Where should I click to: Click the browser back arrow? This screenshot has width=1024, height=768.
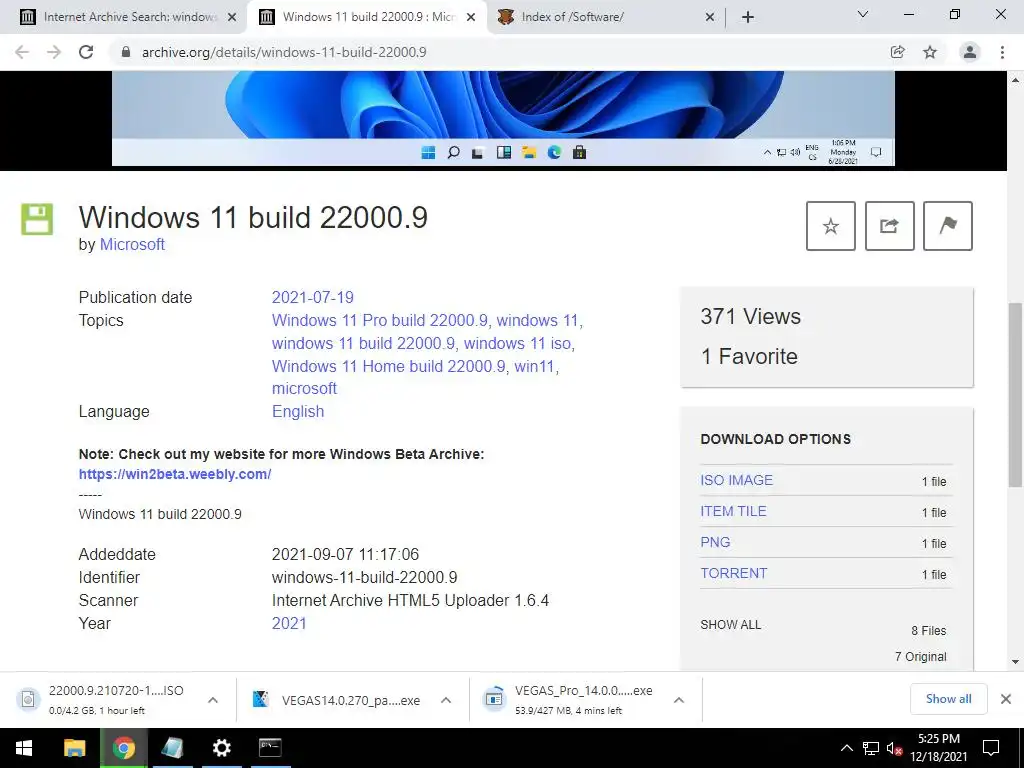point(22,52)
